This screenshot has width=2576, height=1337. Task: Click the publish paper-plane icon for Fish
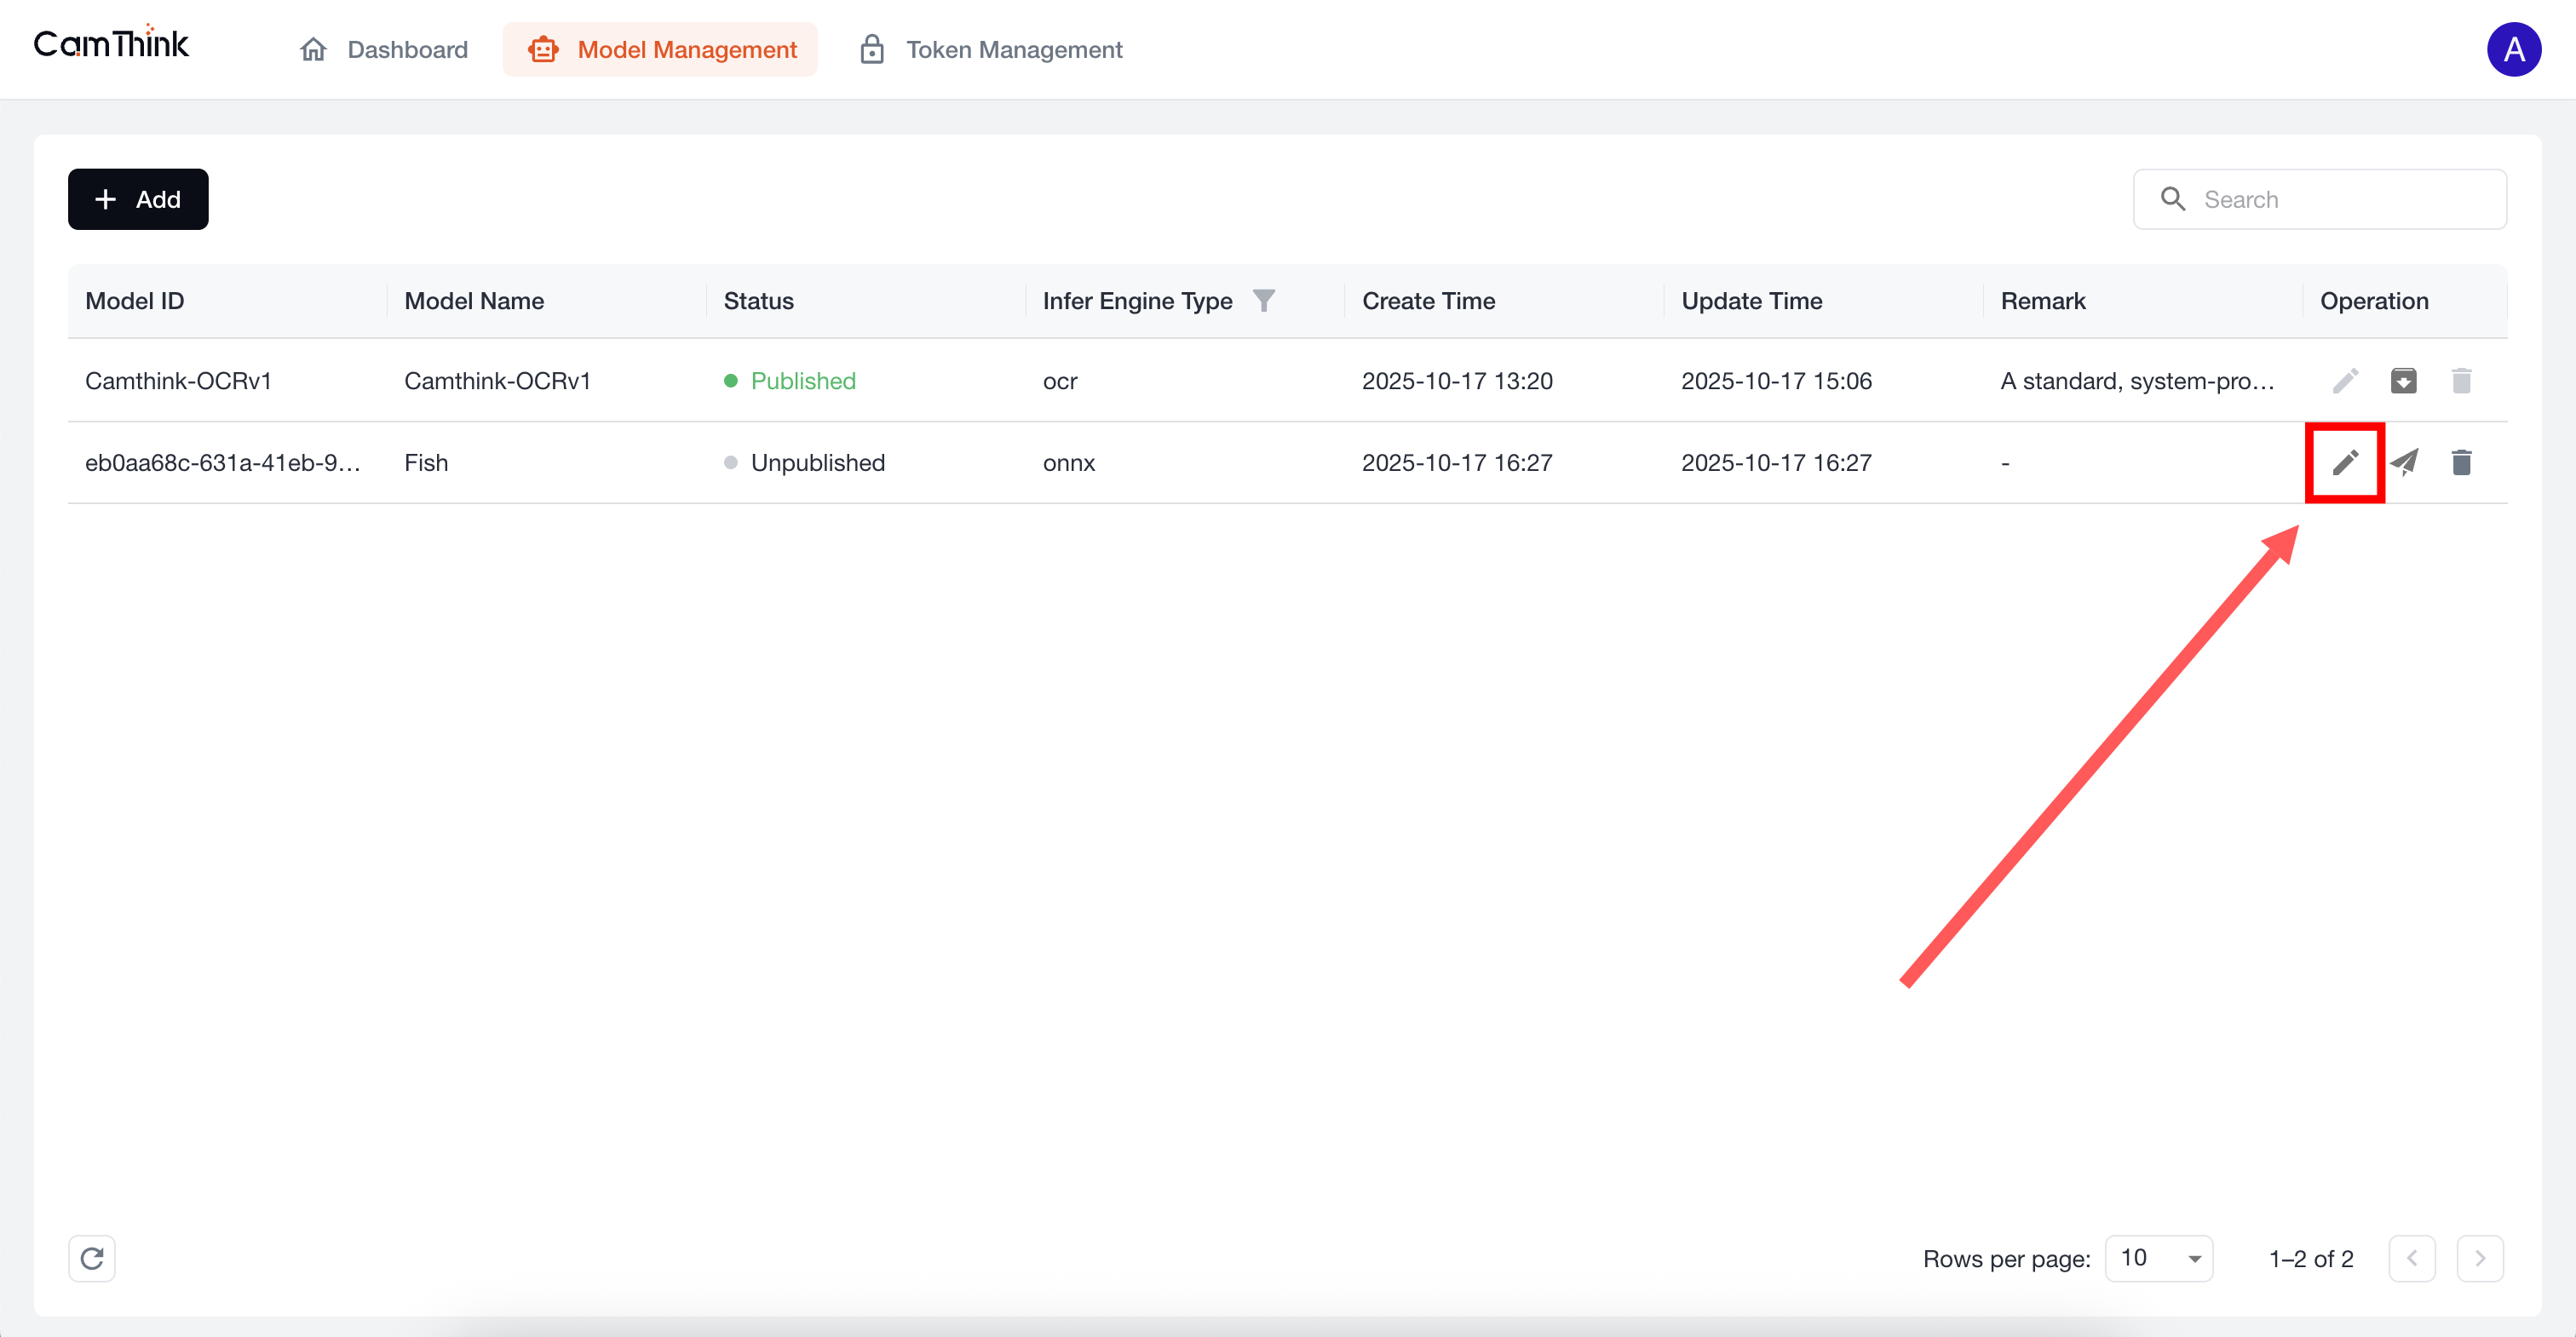pos(2403,462)
